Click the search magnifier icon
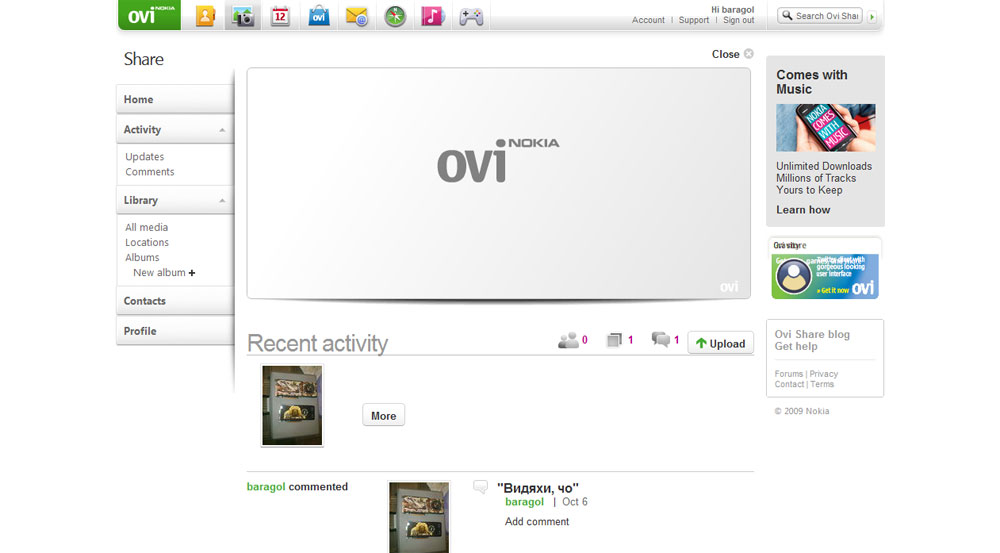This screenshot has width=1000, height=553. click(788, 15)
